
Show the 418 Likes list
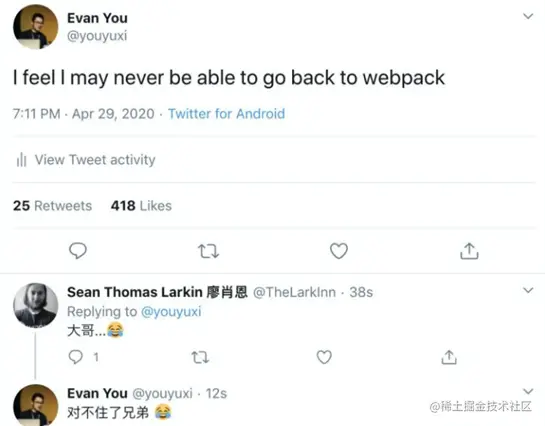tap(141, 206)
